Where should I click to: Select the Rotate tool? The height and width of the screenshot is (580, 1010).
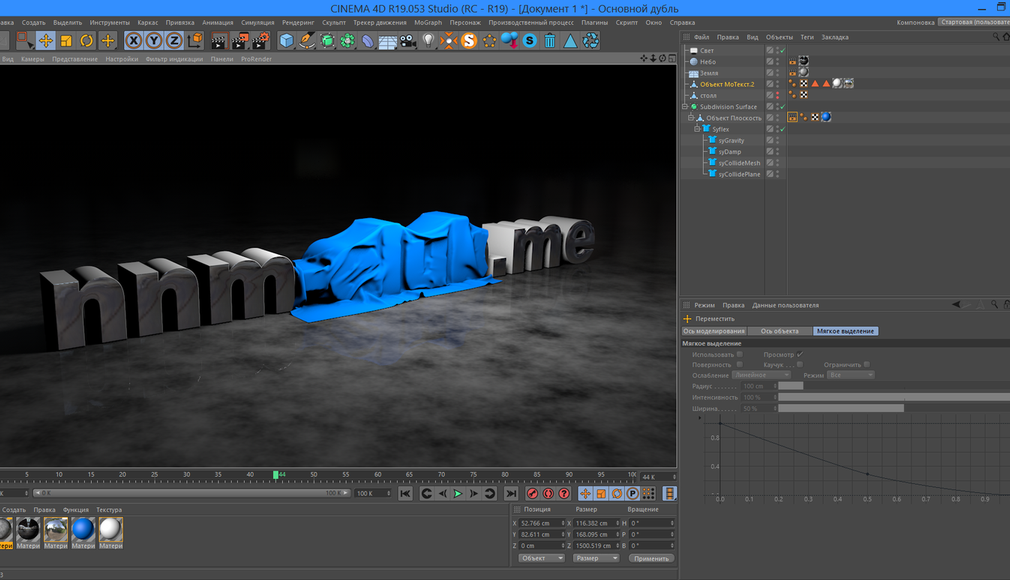coord(86,41)
